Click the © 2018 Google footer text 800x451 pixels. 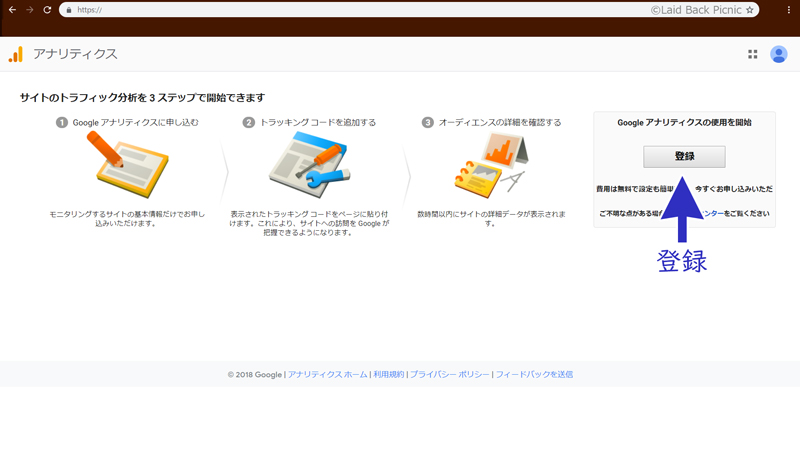255,374
